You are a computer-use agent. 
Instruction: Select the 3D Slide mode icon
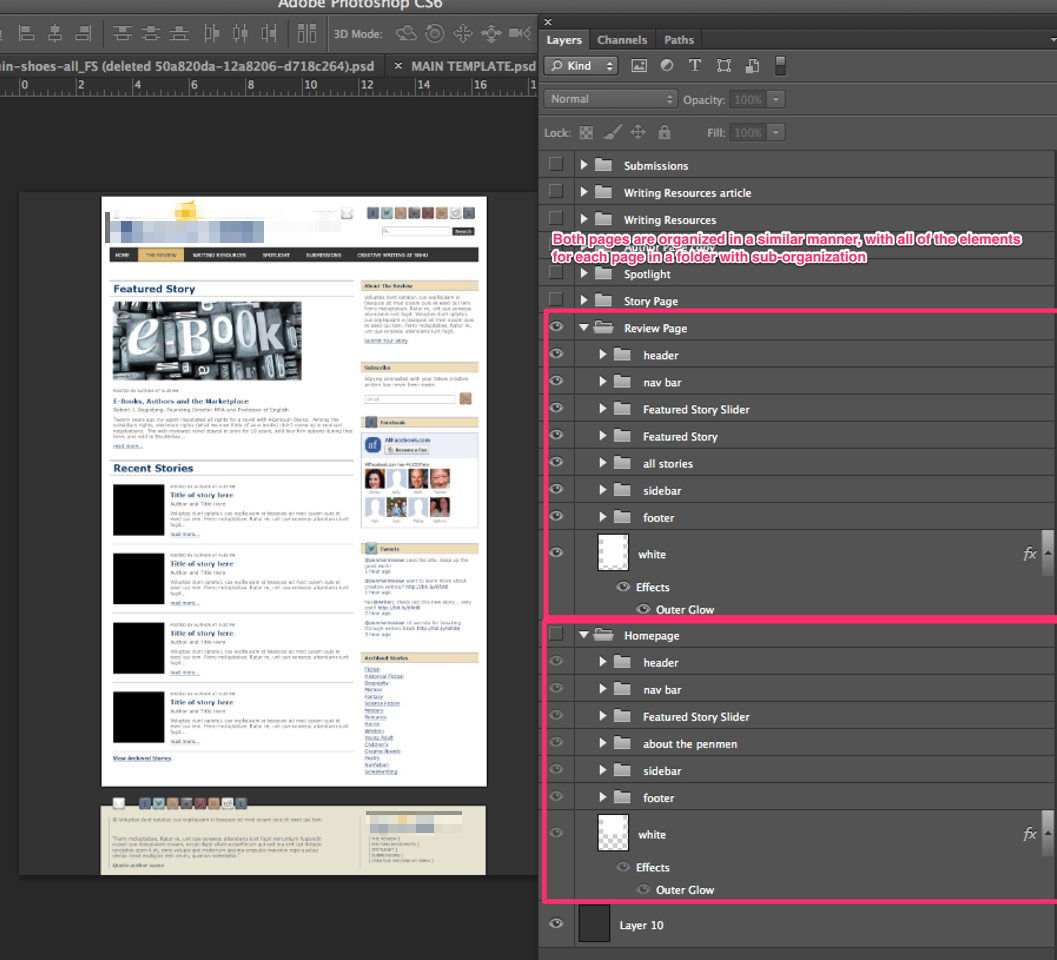click(491, 33)
